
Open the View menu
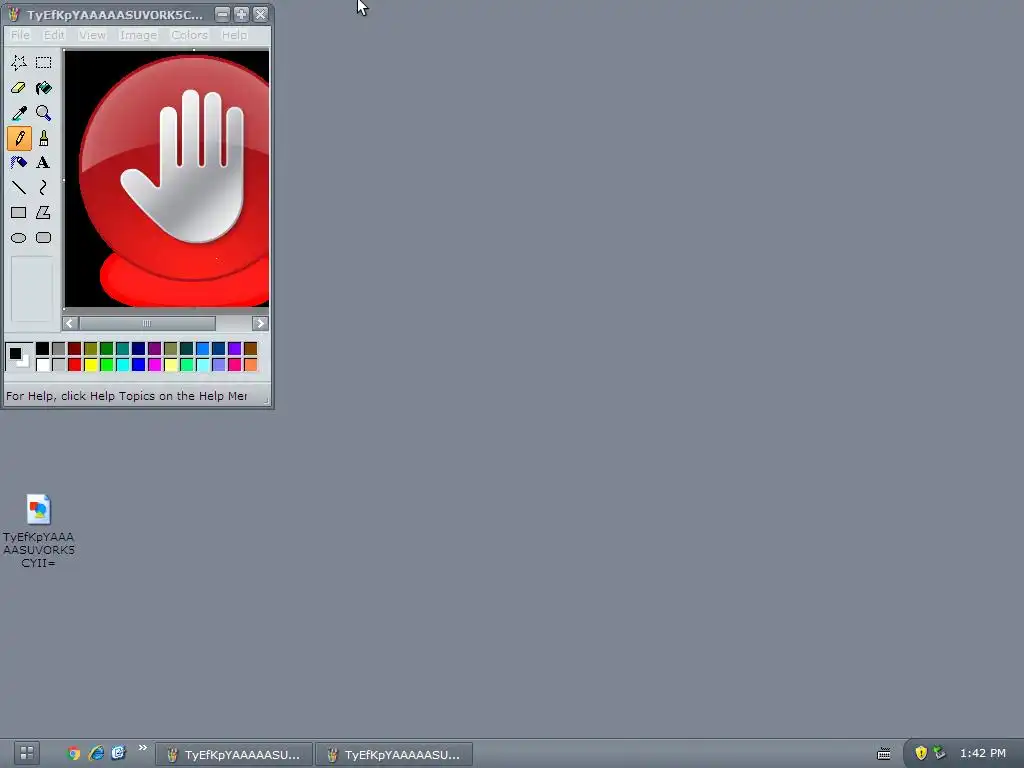[x=92, y=35]
